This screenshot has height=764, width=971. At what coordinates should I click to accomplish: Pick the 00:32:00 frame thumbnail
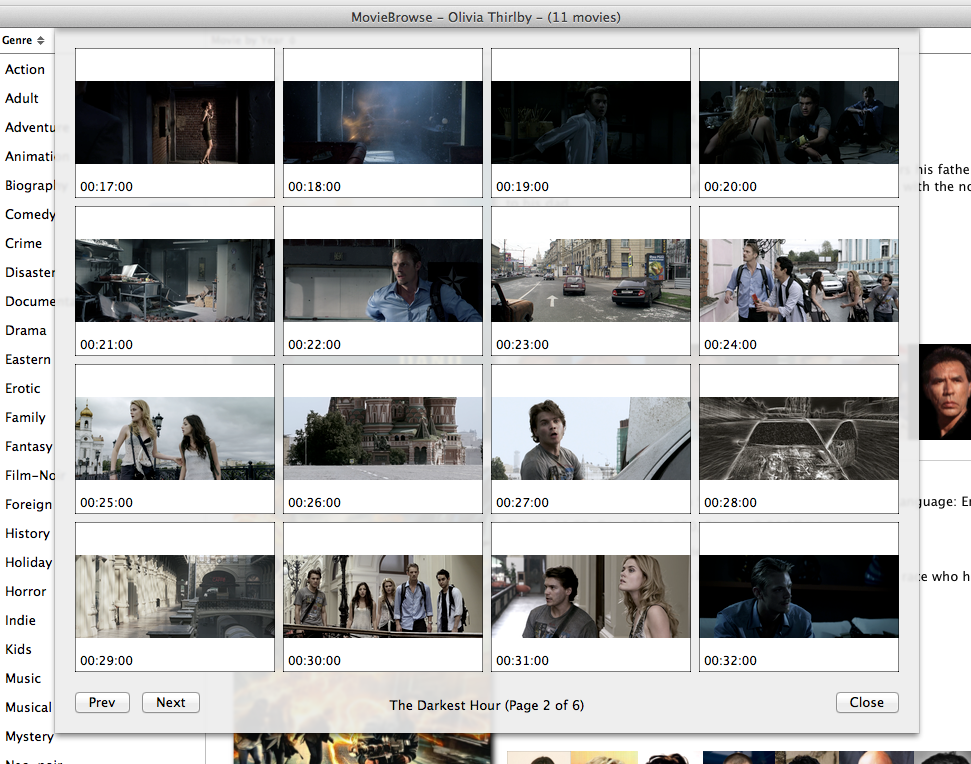[x=799, y=596]
